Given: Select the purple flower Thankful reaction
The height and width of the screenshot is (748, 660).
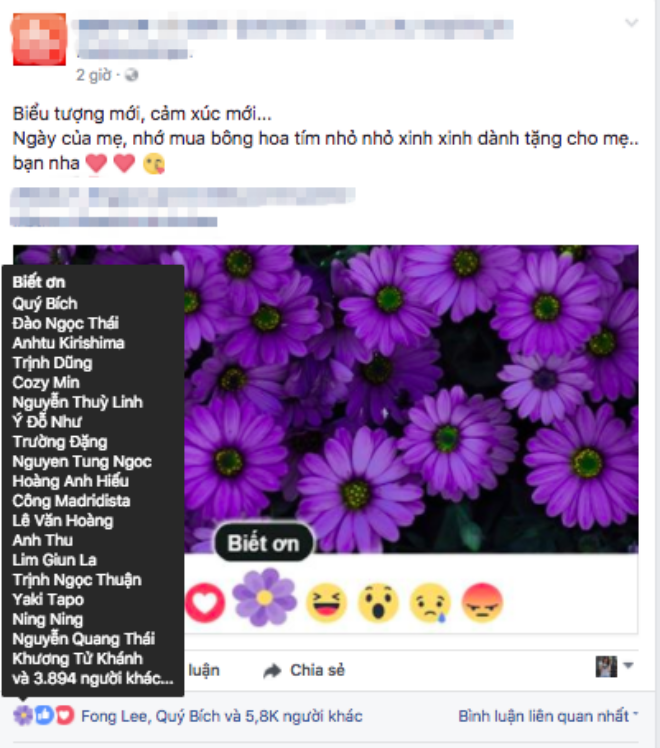Looking at the screenshot, I should [x=264, y=597].
